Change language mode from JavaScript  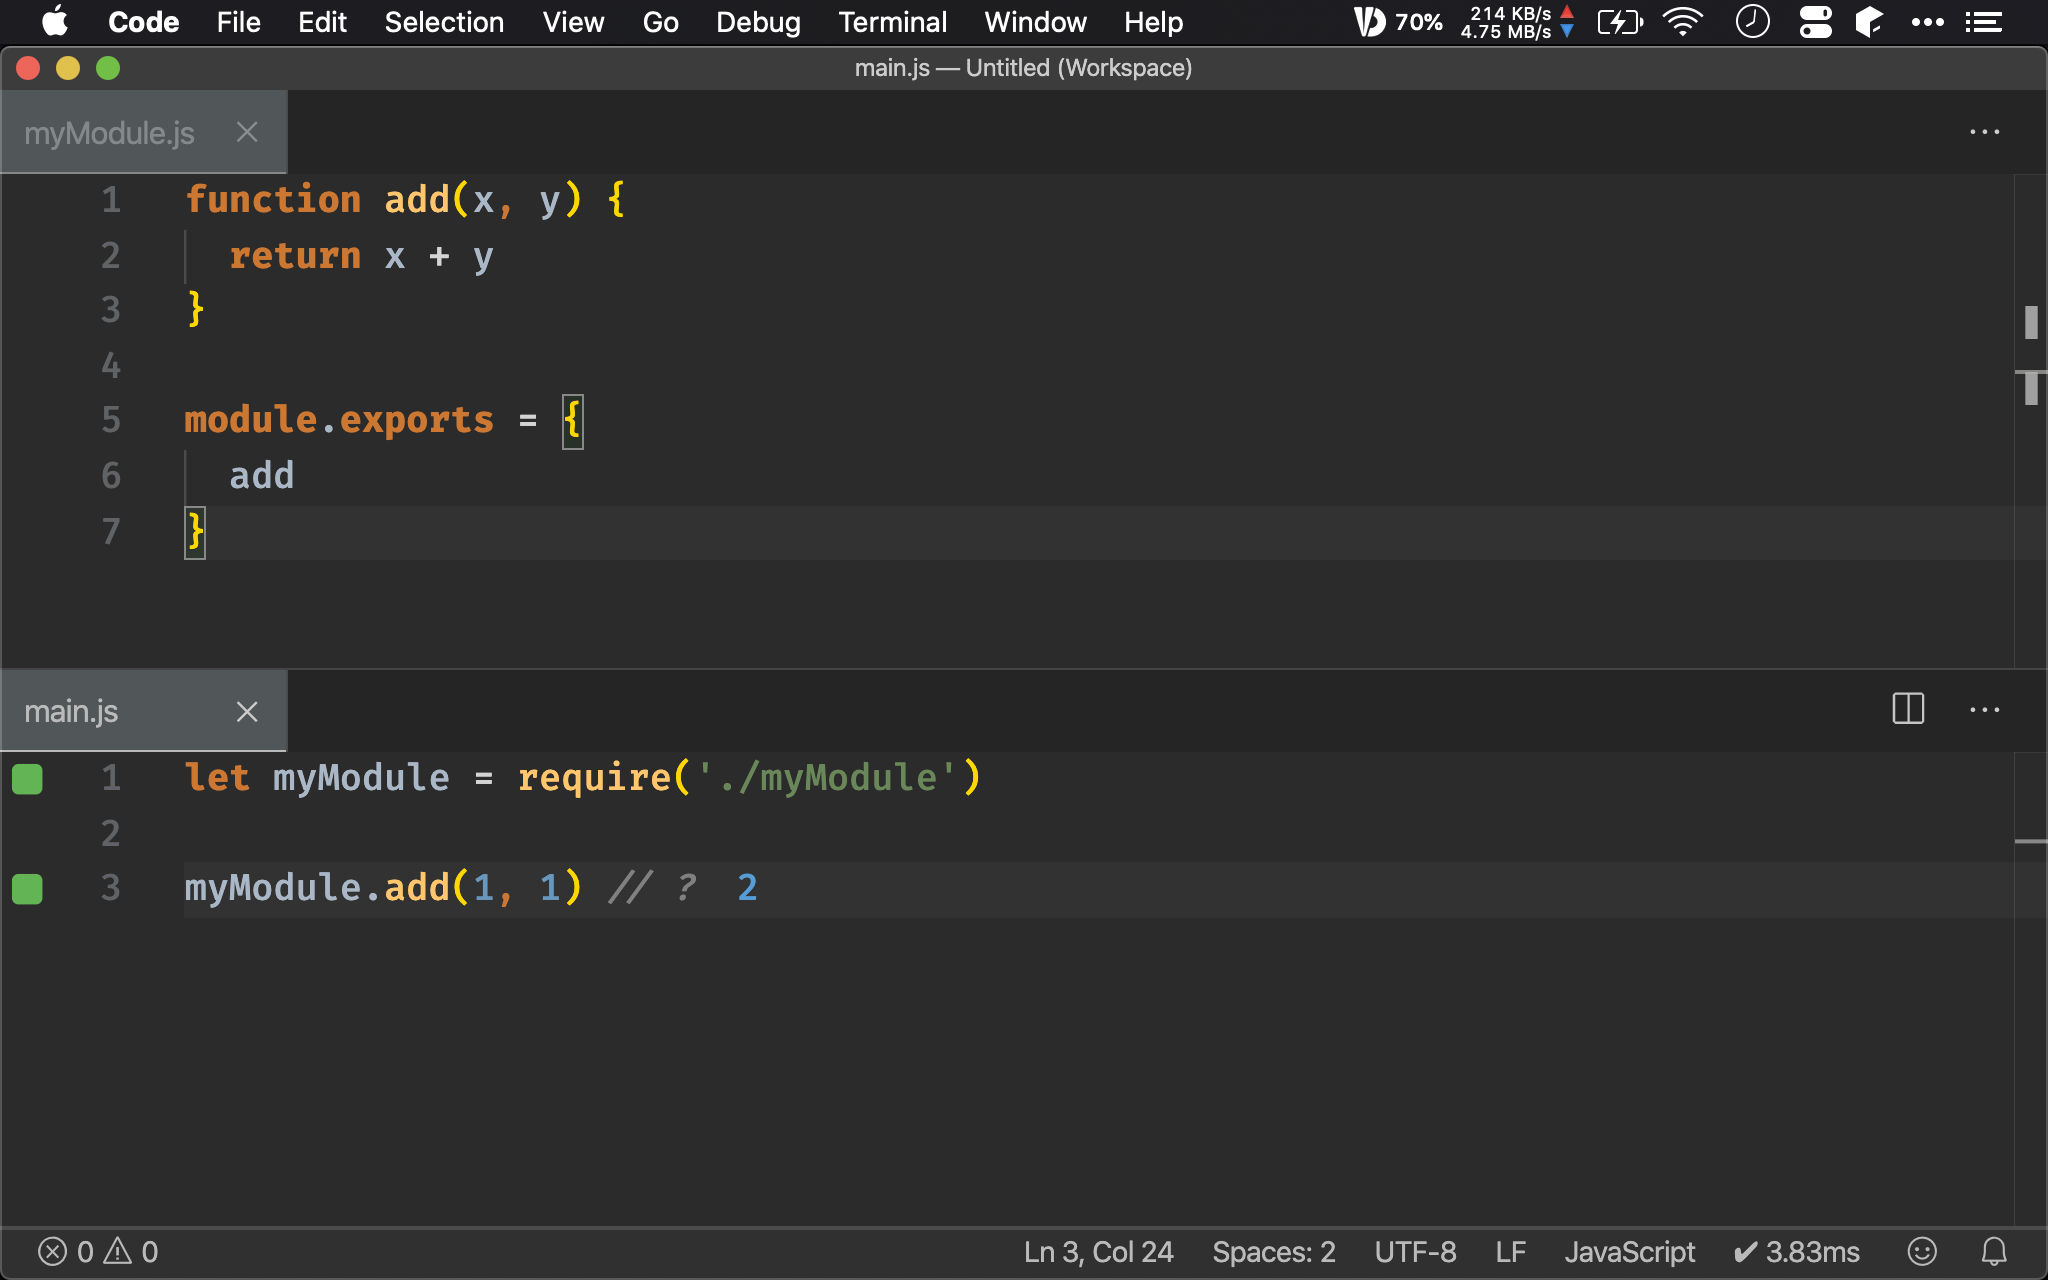coord(1629,1251)
